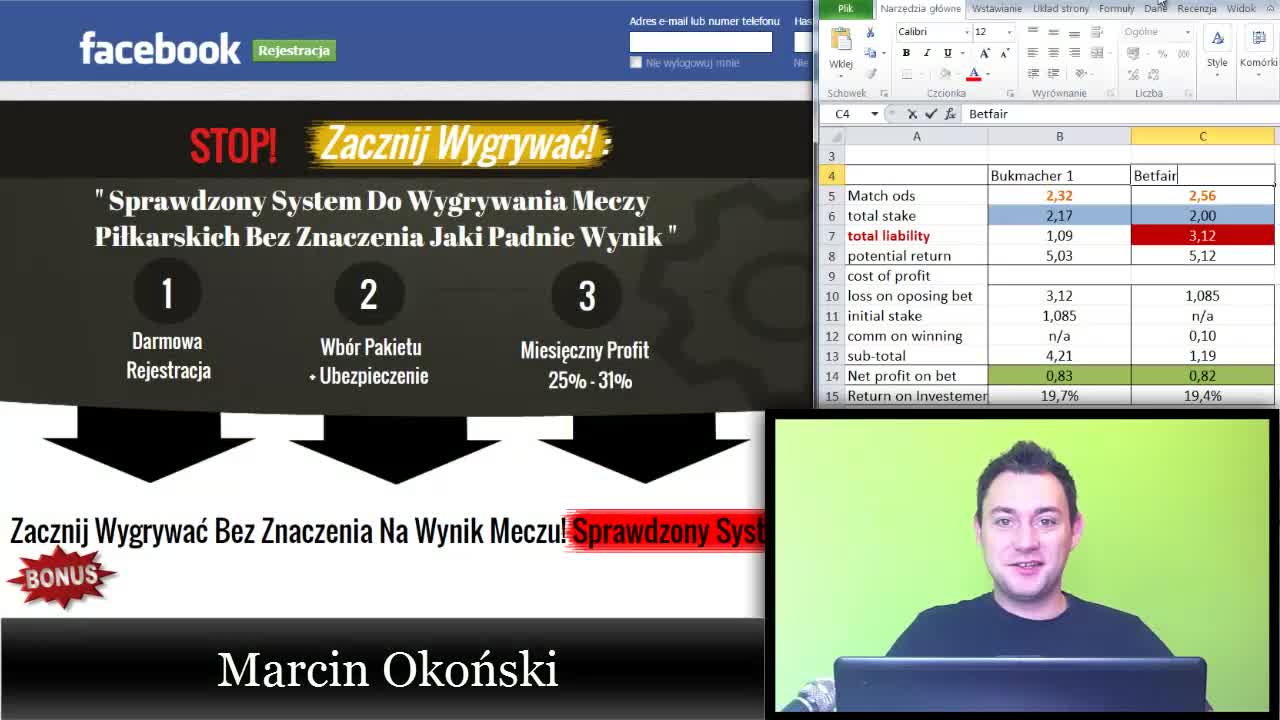
Task: Open Schowek clipboard dialog launcher
Action: pos(884,94)
